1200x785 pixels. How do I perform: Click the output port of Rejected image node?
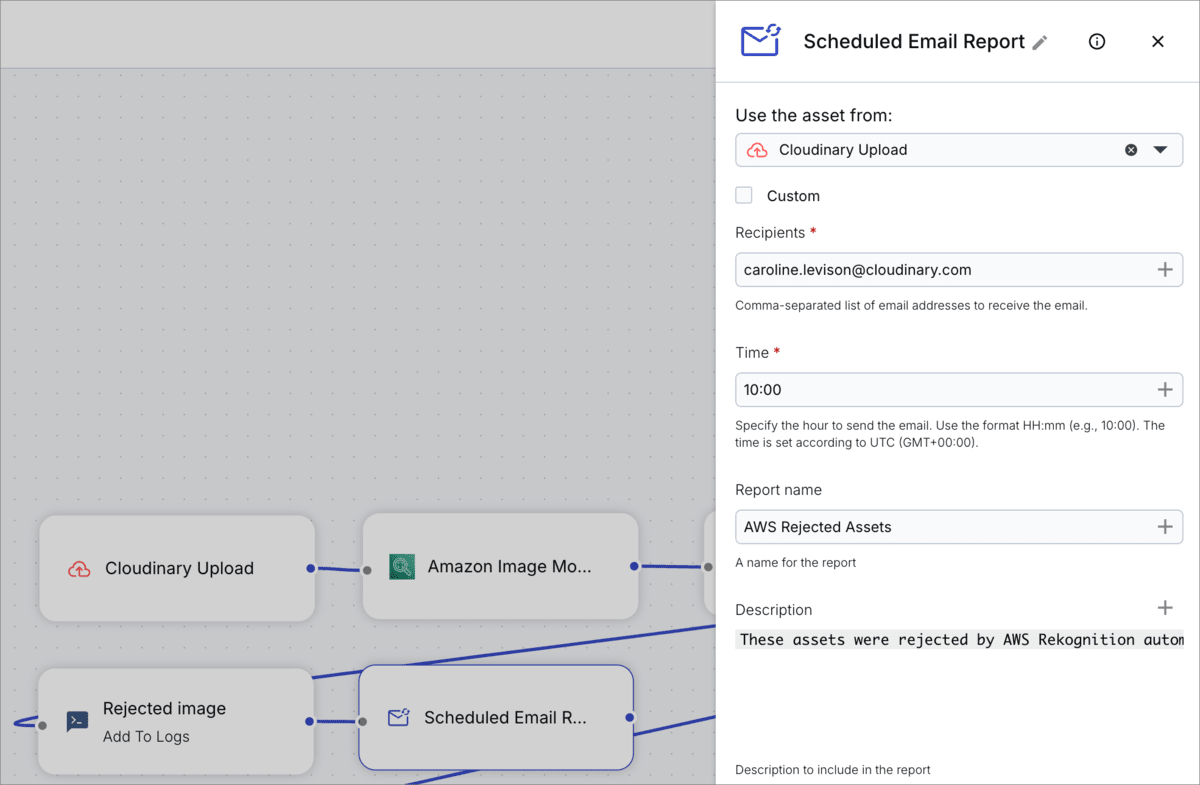(x=309, y=721)
